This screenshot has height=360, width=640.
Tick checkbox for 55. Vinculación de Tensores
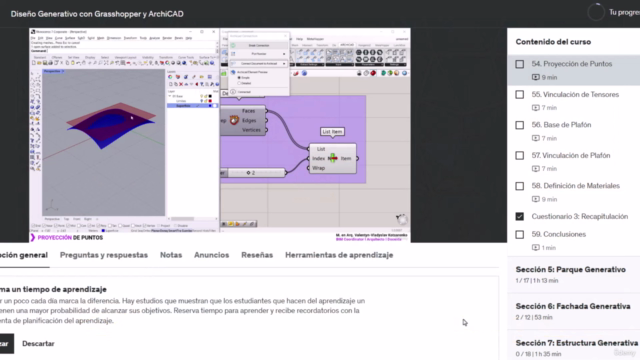click(x=520, y=95)
